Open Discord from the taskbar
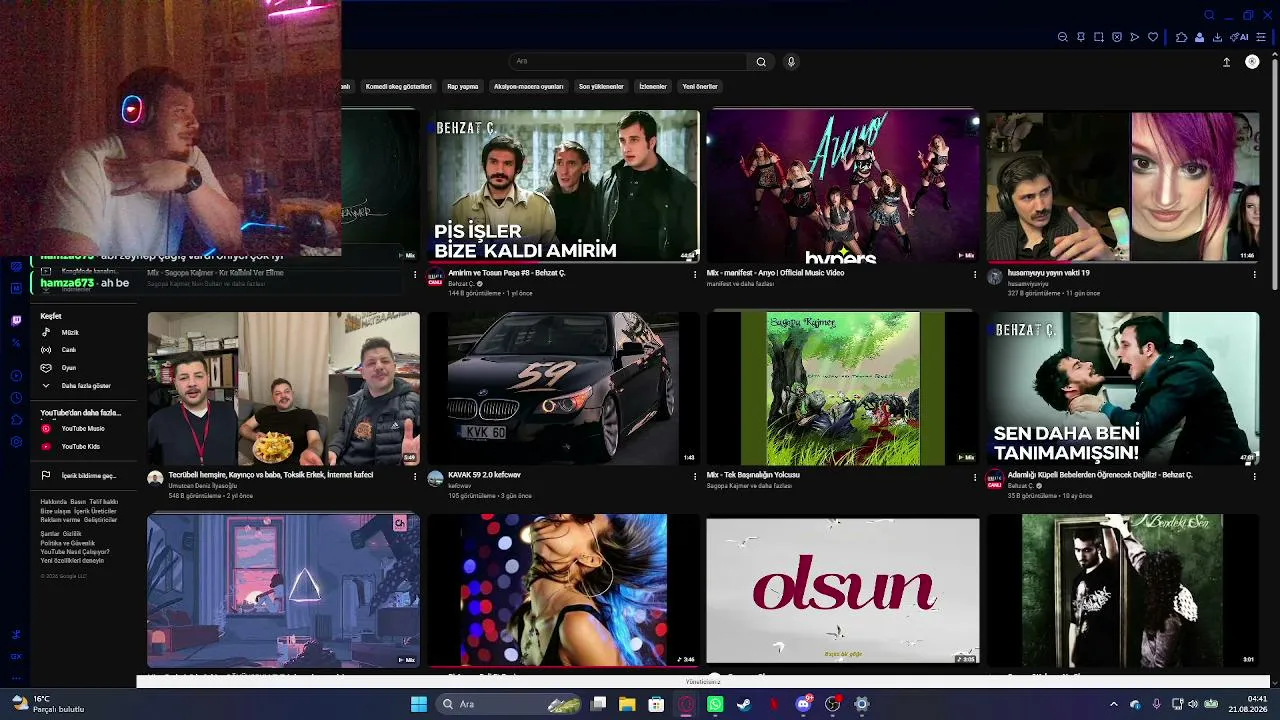The width and height of the screenshot is (1280, 720). 803,704
